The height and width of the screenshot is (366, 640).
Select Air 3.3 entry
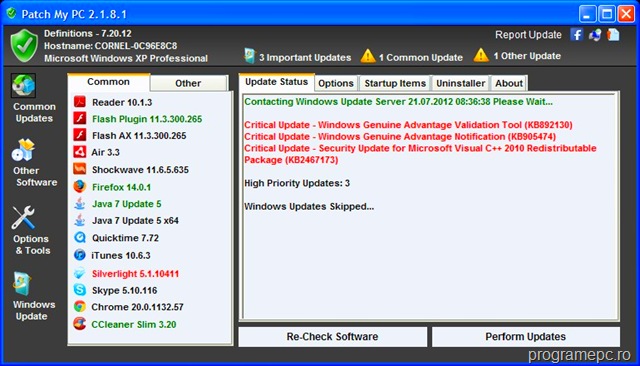point(106,153)
